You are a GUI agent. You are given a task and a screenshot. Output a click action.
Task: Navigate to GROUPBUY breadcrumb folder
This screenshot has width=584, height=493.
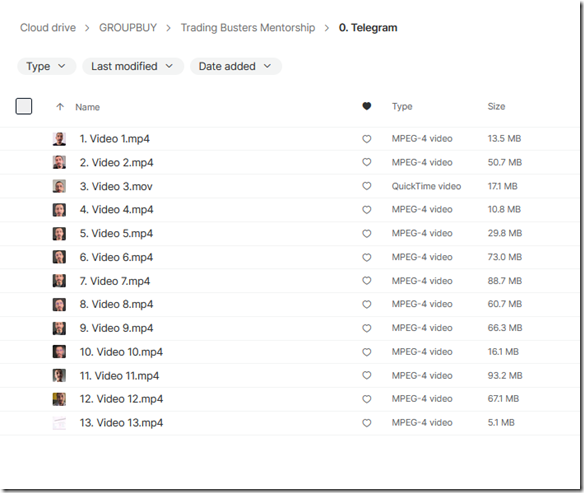coord(128,28)
